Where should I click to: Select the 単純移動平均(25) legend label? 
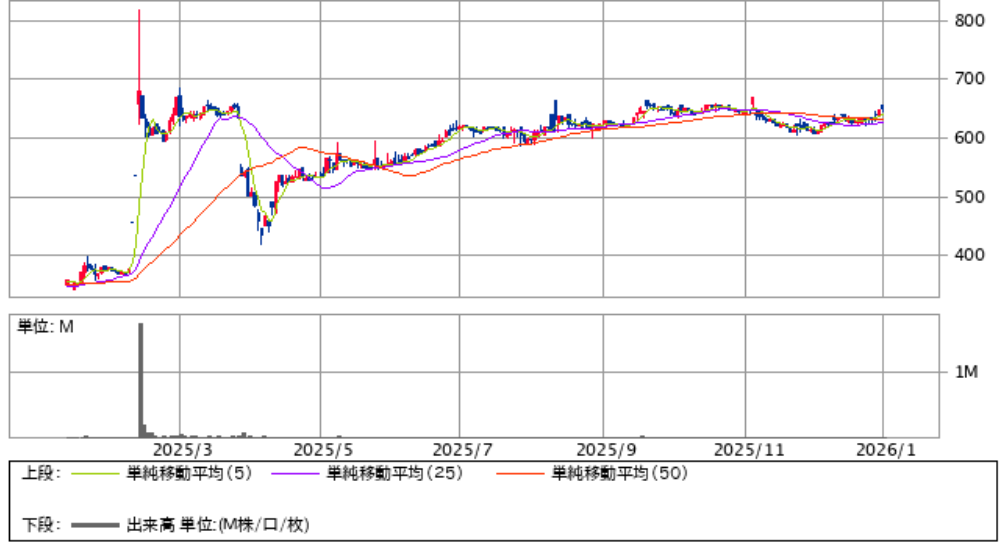(394, 474)
